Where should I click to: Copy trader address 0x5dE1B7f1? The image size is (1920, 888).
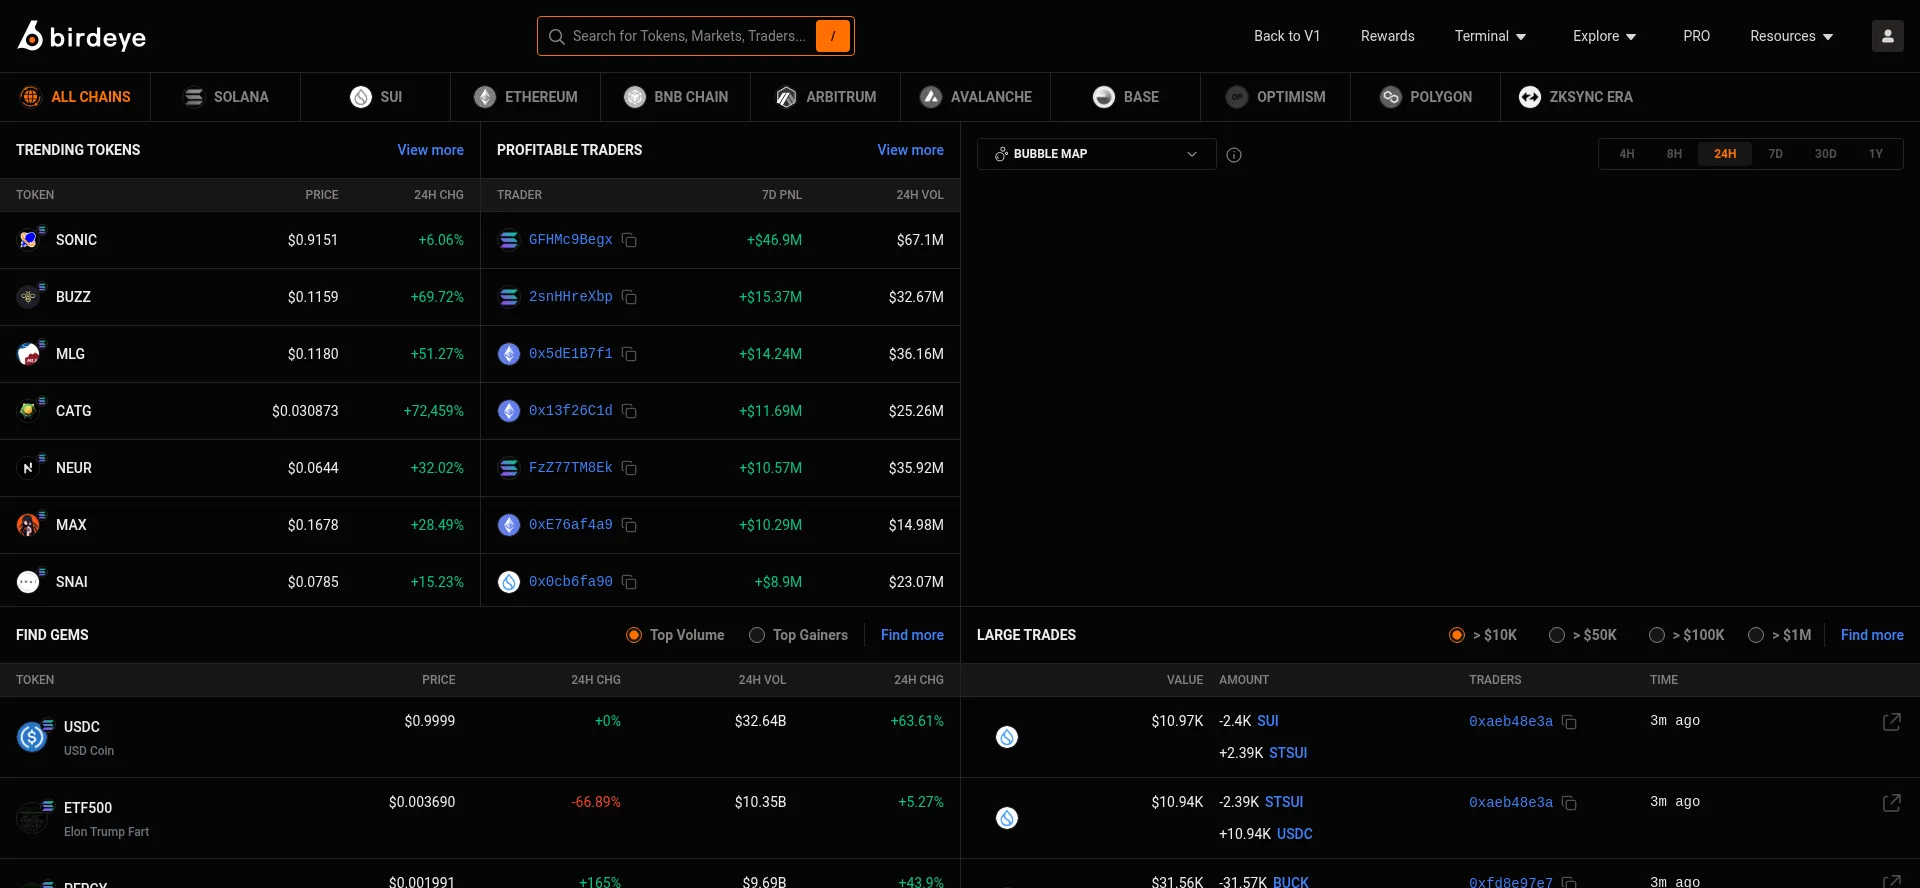click(x=629, y=354)
